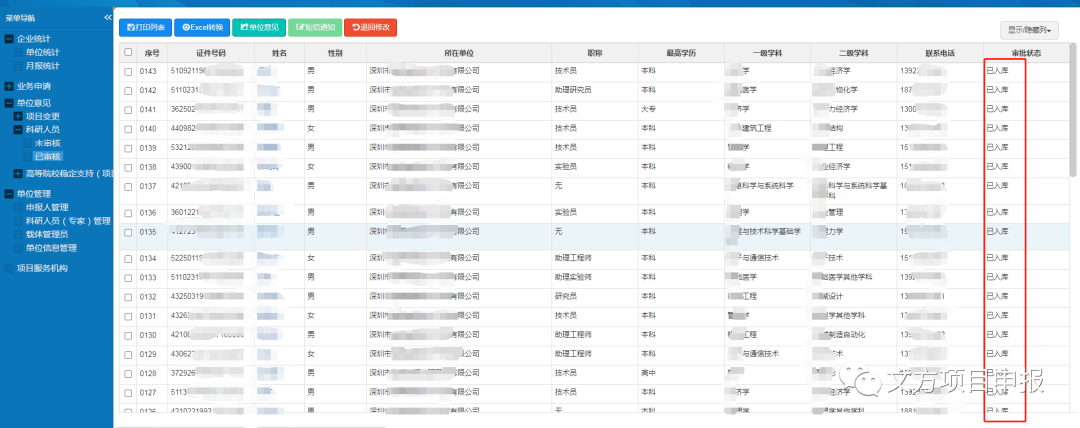
Task: Check the box for row 0133
Action: pyautogui.click(x=128, y=278)
